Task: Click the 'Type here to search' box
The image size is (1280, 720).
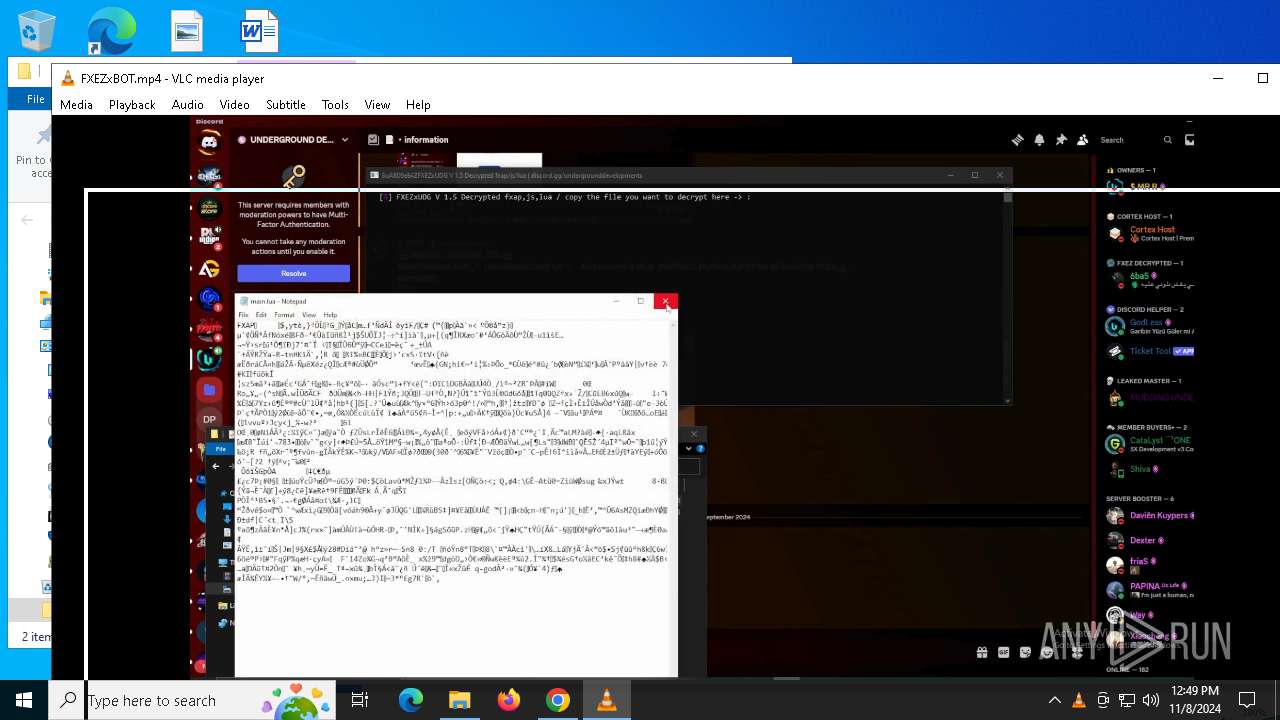Action: click(192, 700)
